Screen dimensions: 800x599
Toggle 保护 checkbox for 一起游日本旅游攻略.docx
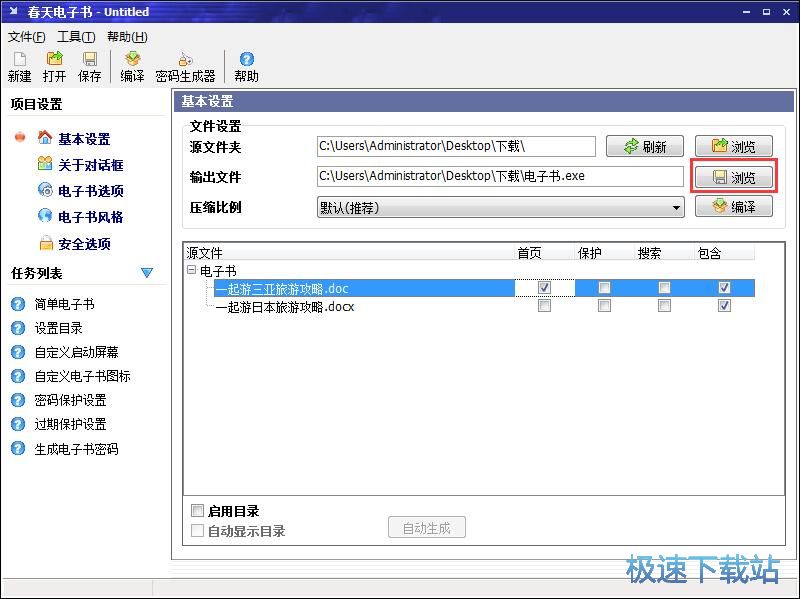(x=604, y=306)
